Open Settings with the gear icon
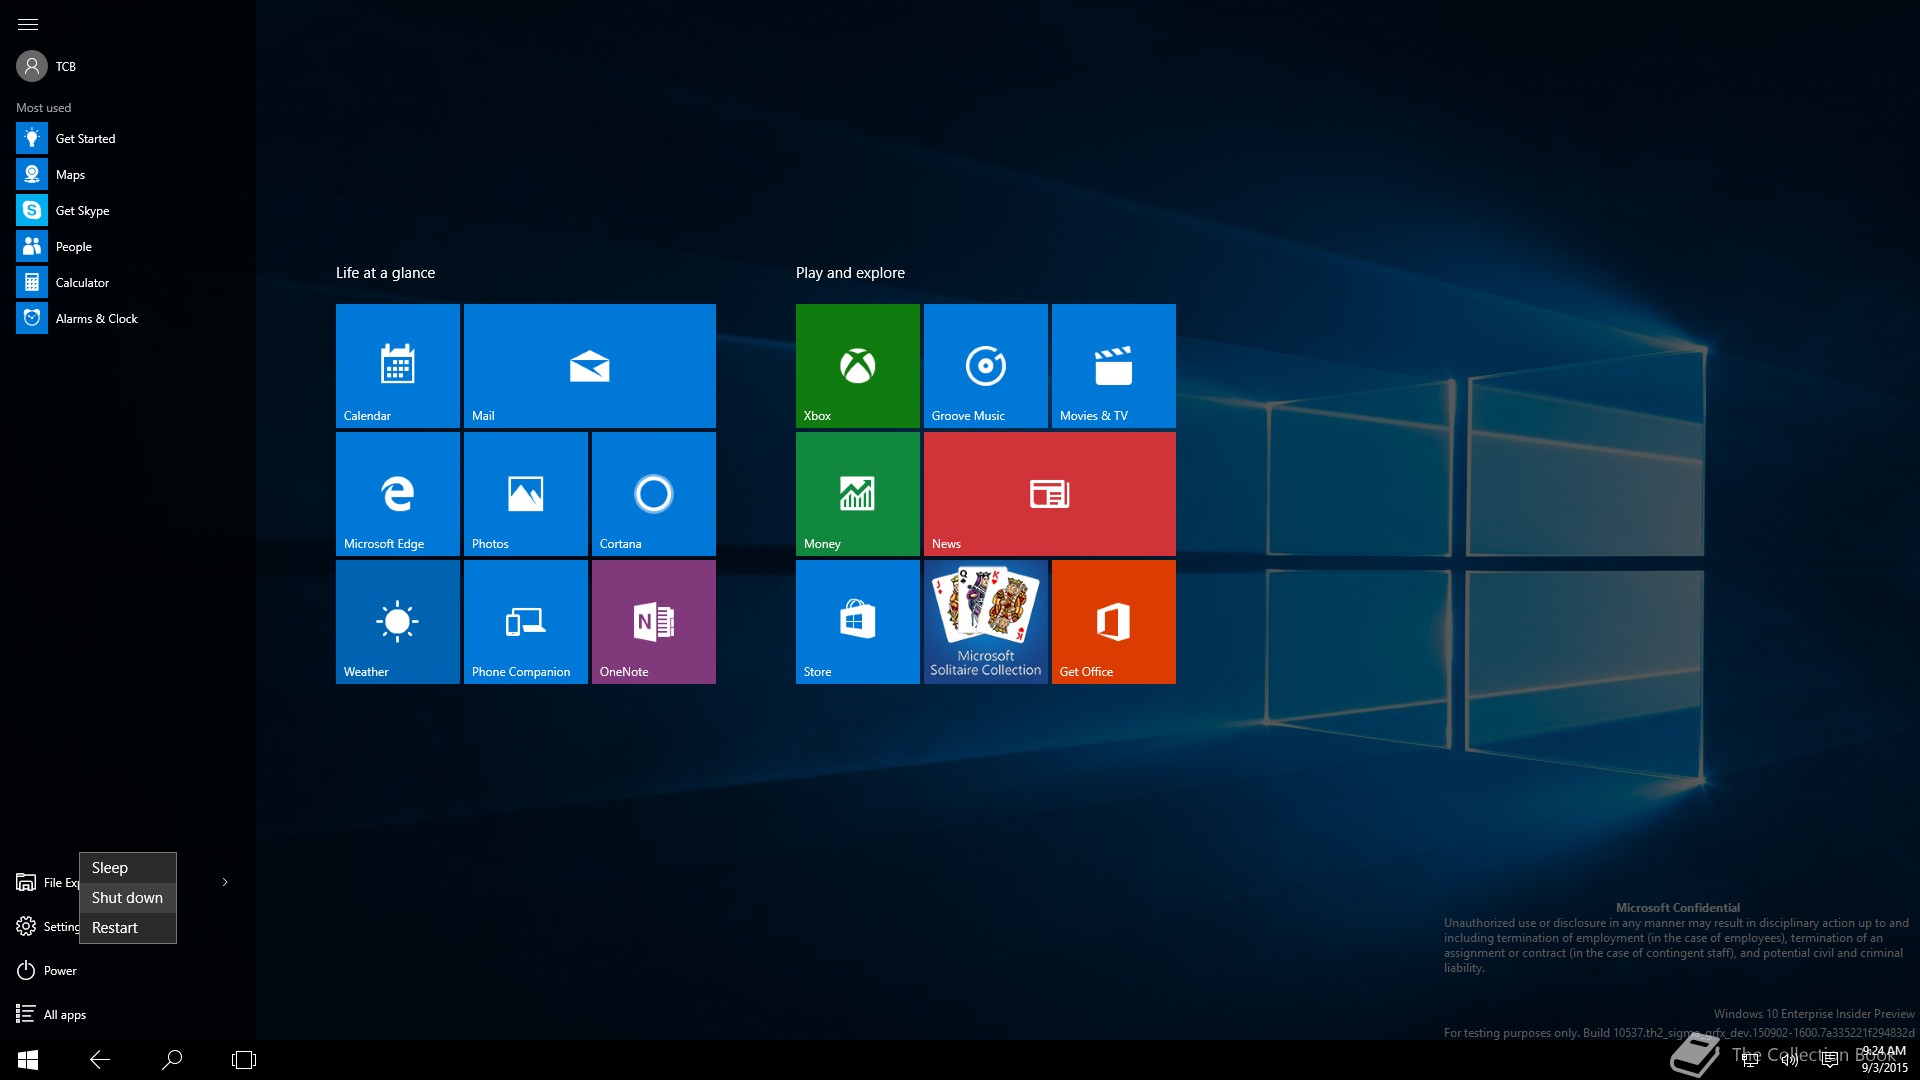1920x1080 pixels. click(26, 927)
